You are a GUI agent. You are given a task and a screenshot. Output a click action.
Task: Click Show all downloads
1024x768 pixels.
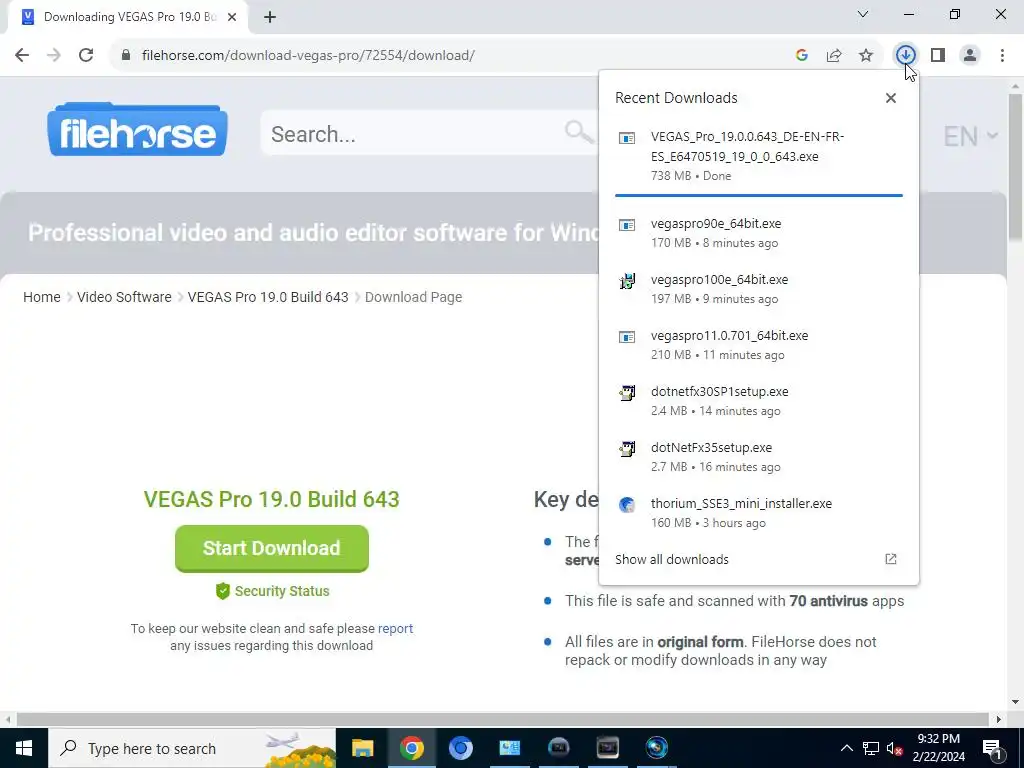click(671, 560)
